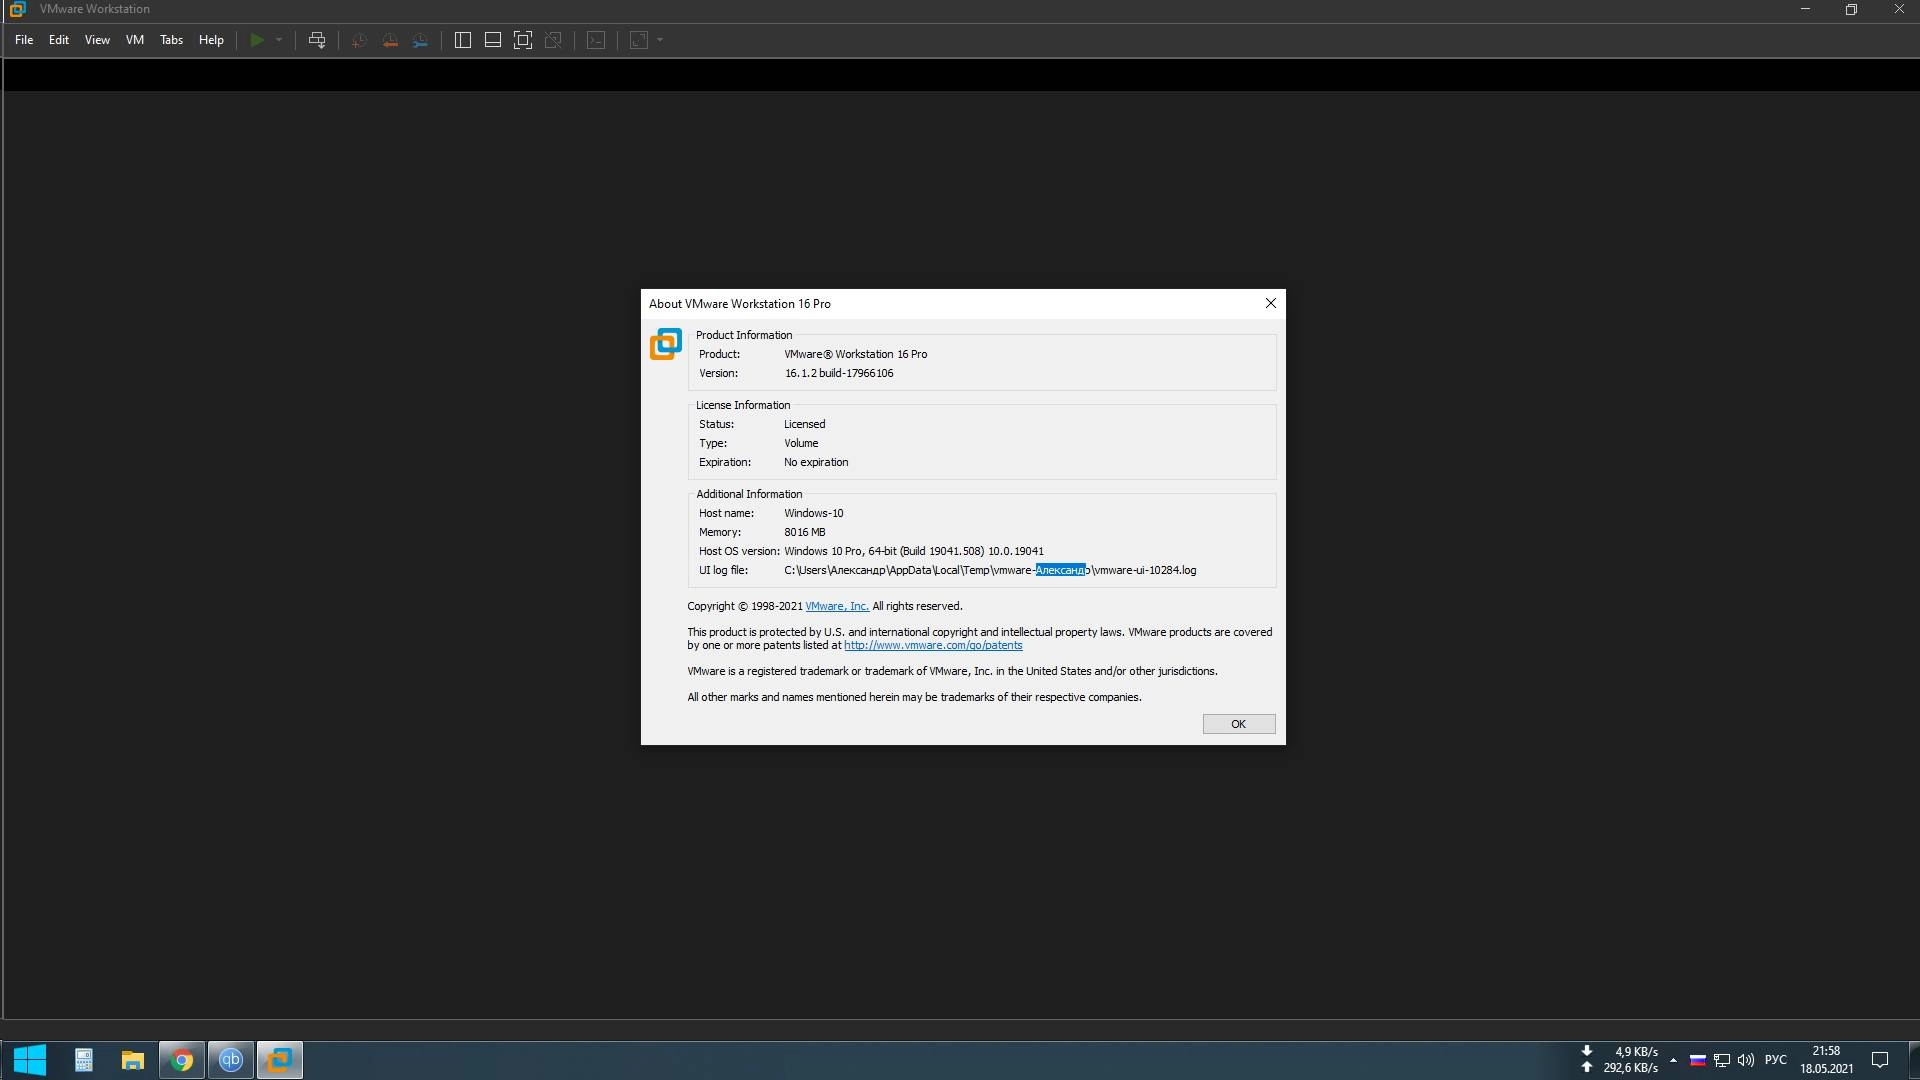Viewport: 1920px width, 1080px height.
Task: Open the Tabs menu
Action: point(172,40)
